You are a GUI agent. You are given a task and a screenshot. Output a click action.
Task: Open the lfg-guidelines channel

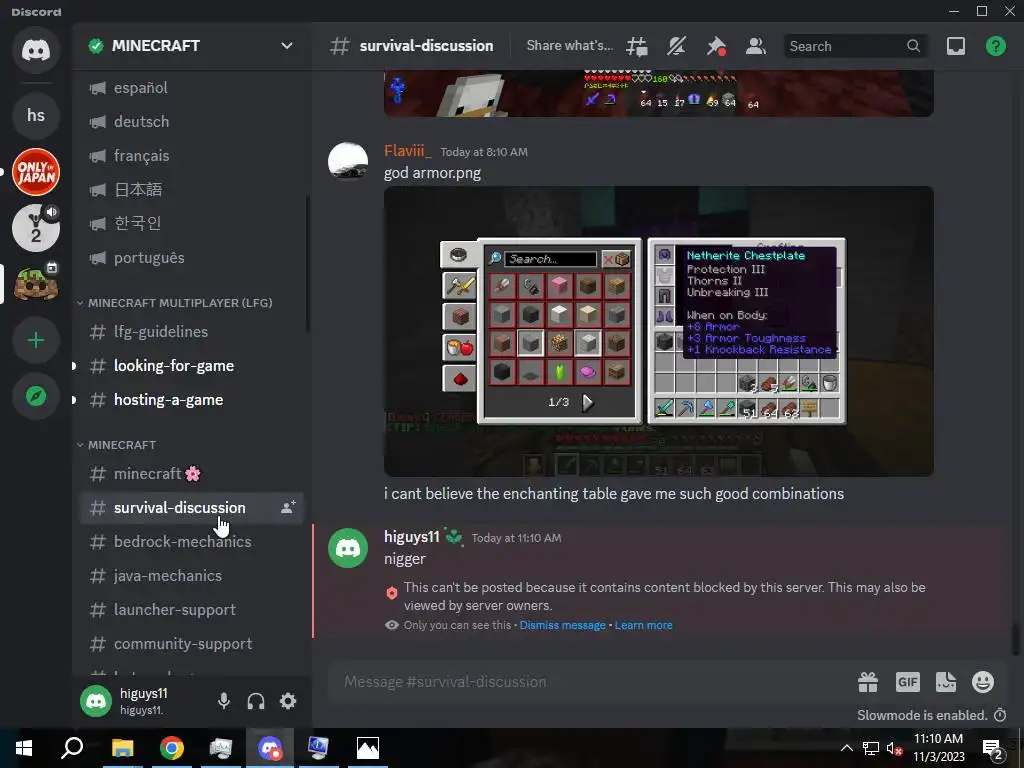tap(191, 332)
